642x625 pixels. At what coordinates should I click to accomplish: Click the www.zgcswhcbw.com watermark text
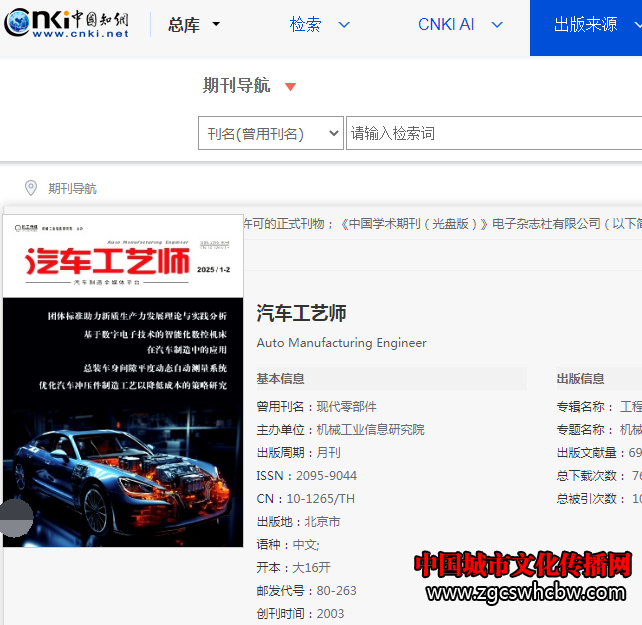click(525, 593)
